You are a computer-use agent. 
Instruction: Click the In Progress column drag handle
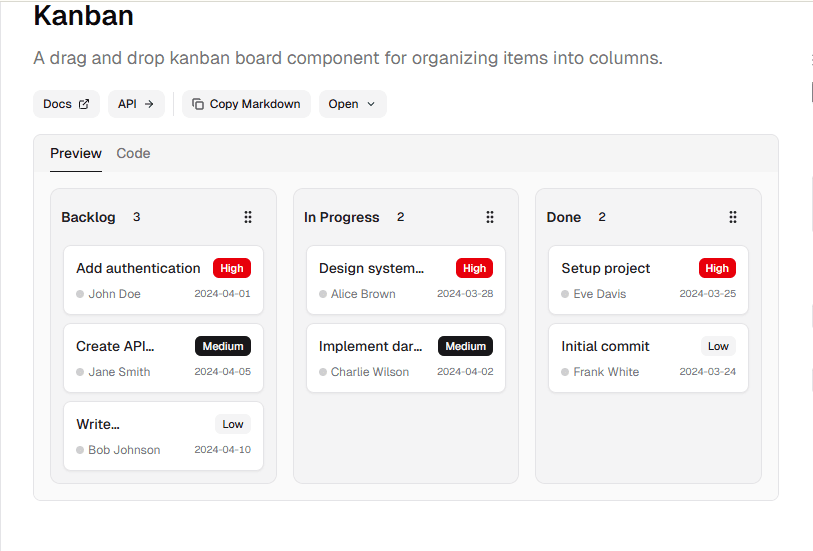[x=490, y=217]
